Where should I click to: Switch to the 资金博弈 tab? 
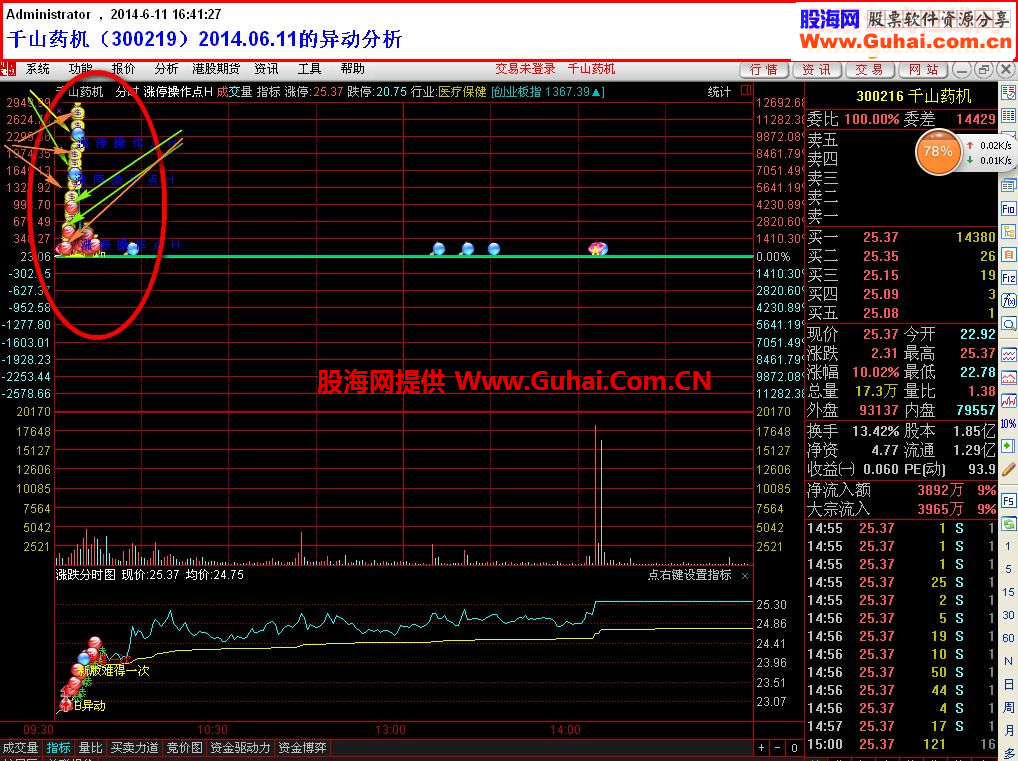(x=302, y=748)
